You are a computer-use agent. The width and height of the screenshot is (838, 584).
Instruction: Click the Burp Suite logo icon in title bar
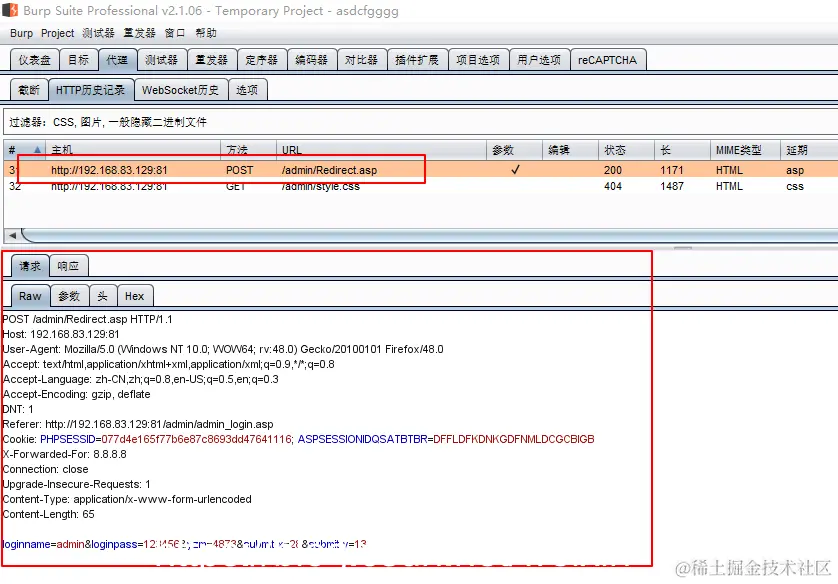(10, 10)
